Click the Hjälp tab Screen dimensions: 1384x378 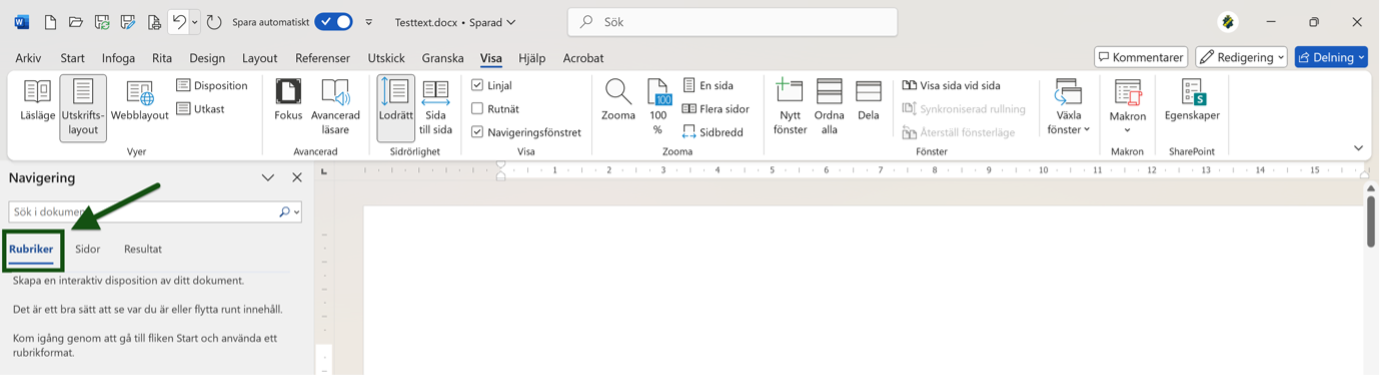tap(532, 58)
